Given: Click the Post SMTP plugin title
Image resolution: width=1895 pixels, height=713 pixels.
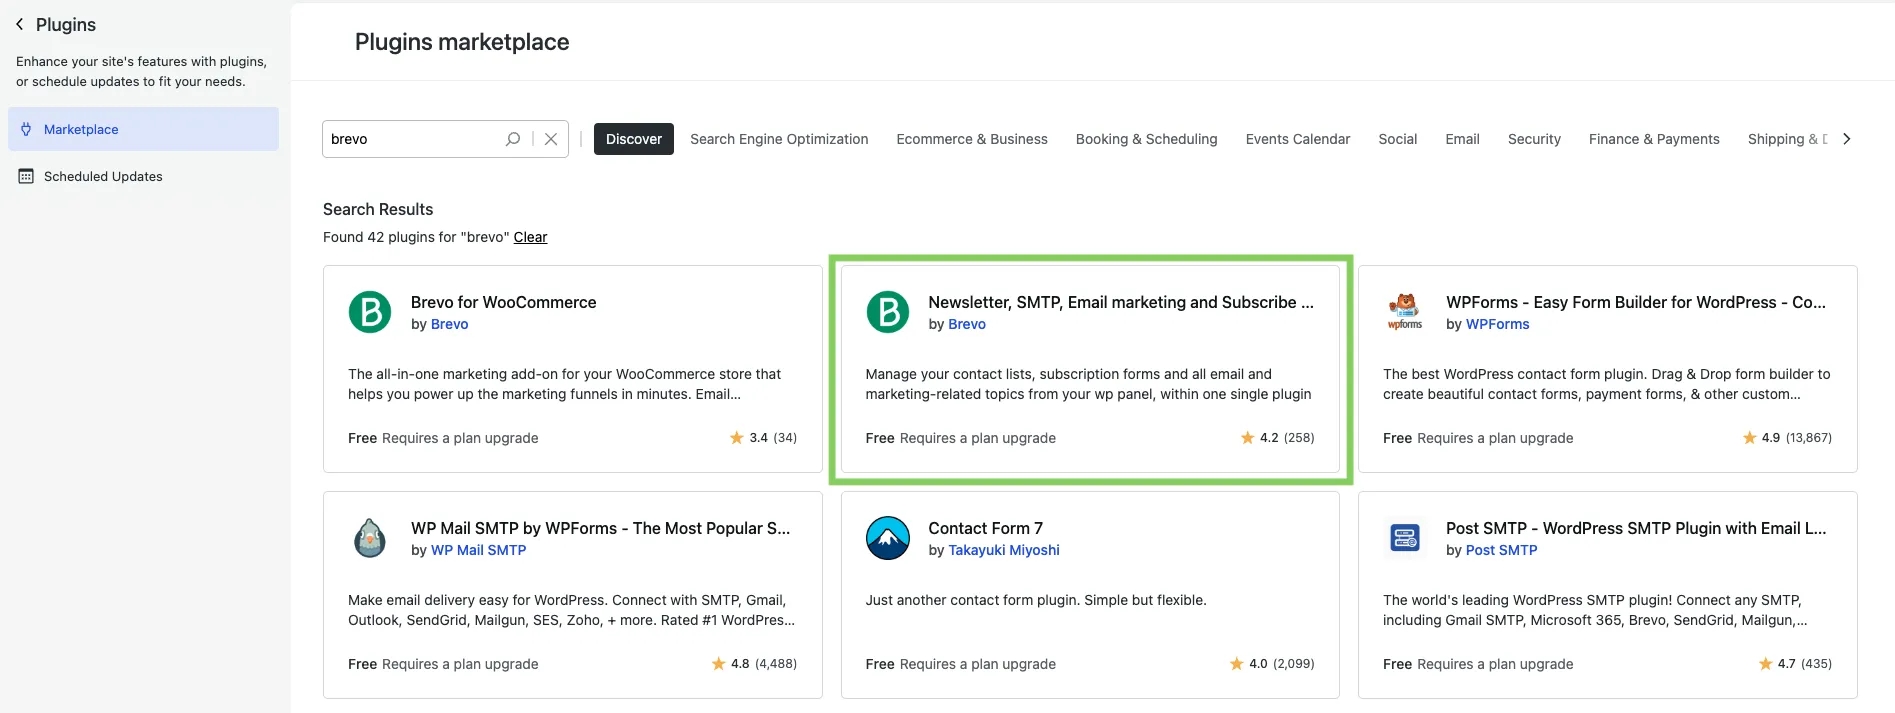Looking at the screenshot, I should pyautogui.click(x=1636, y=528).
